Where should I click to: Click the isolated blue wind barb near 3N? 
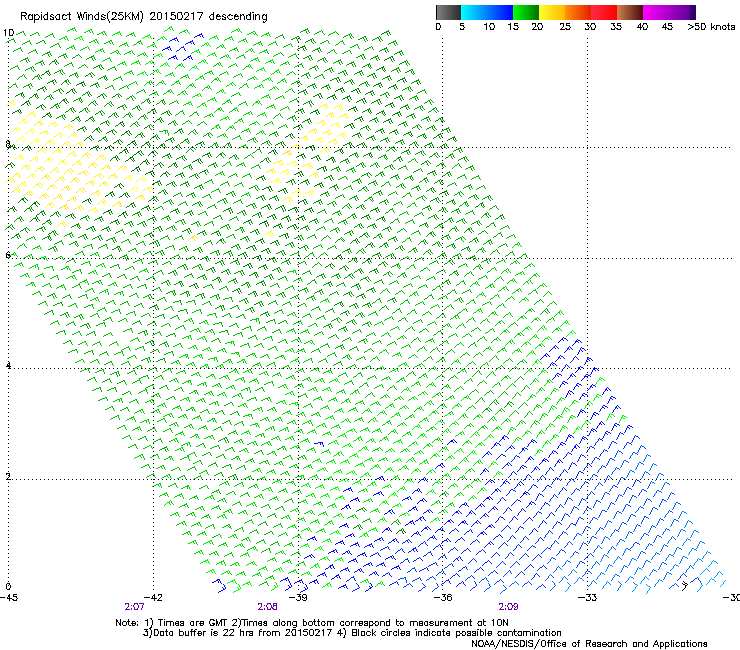click(319, 444)
